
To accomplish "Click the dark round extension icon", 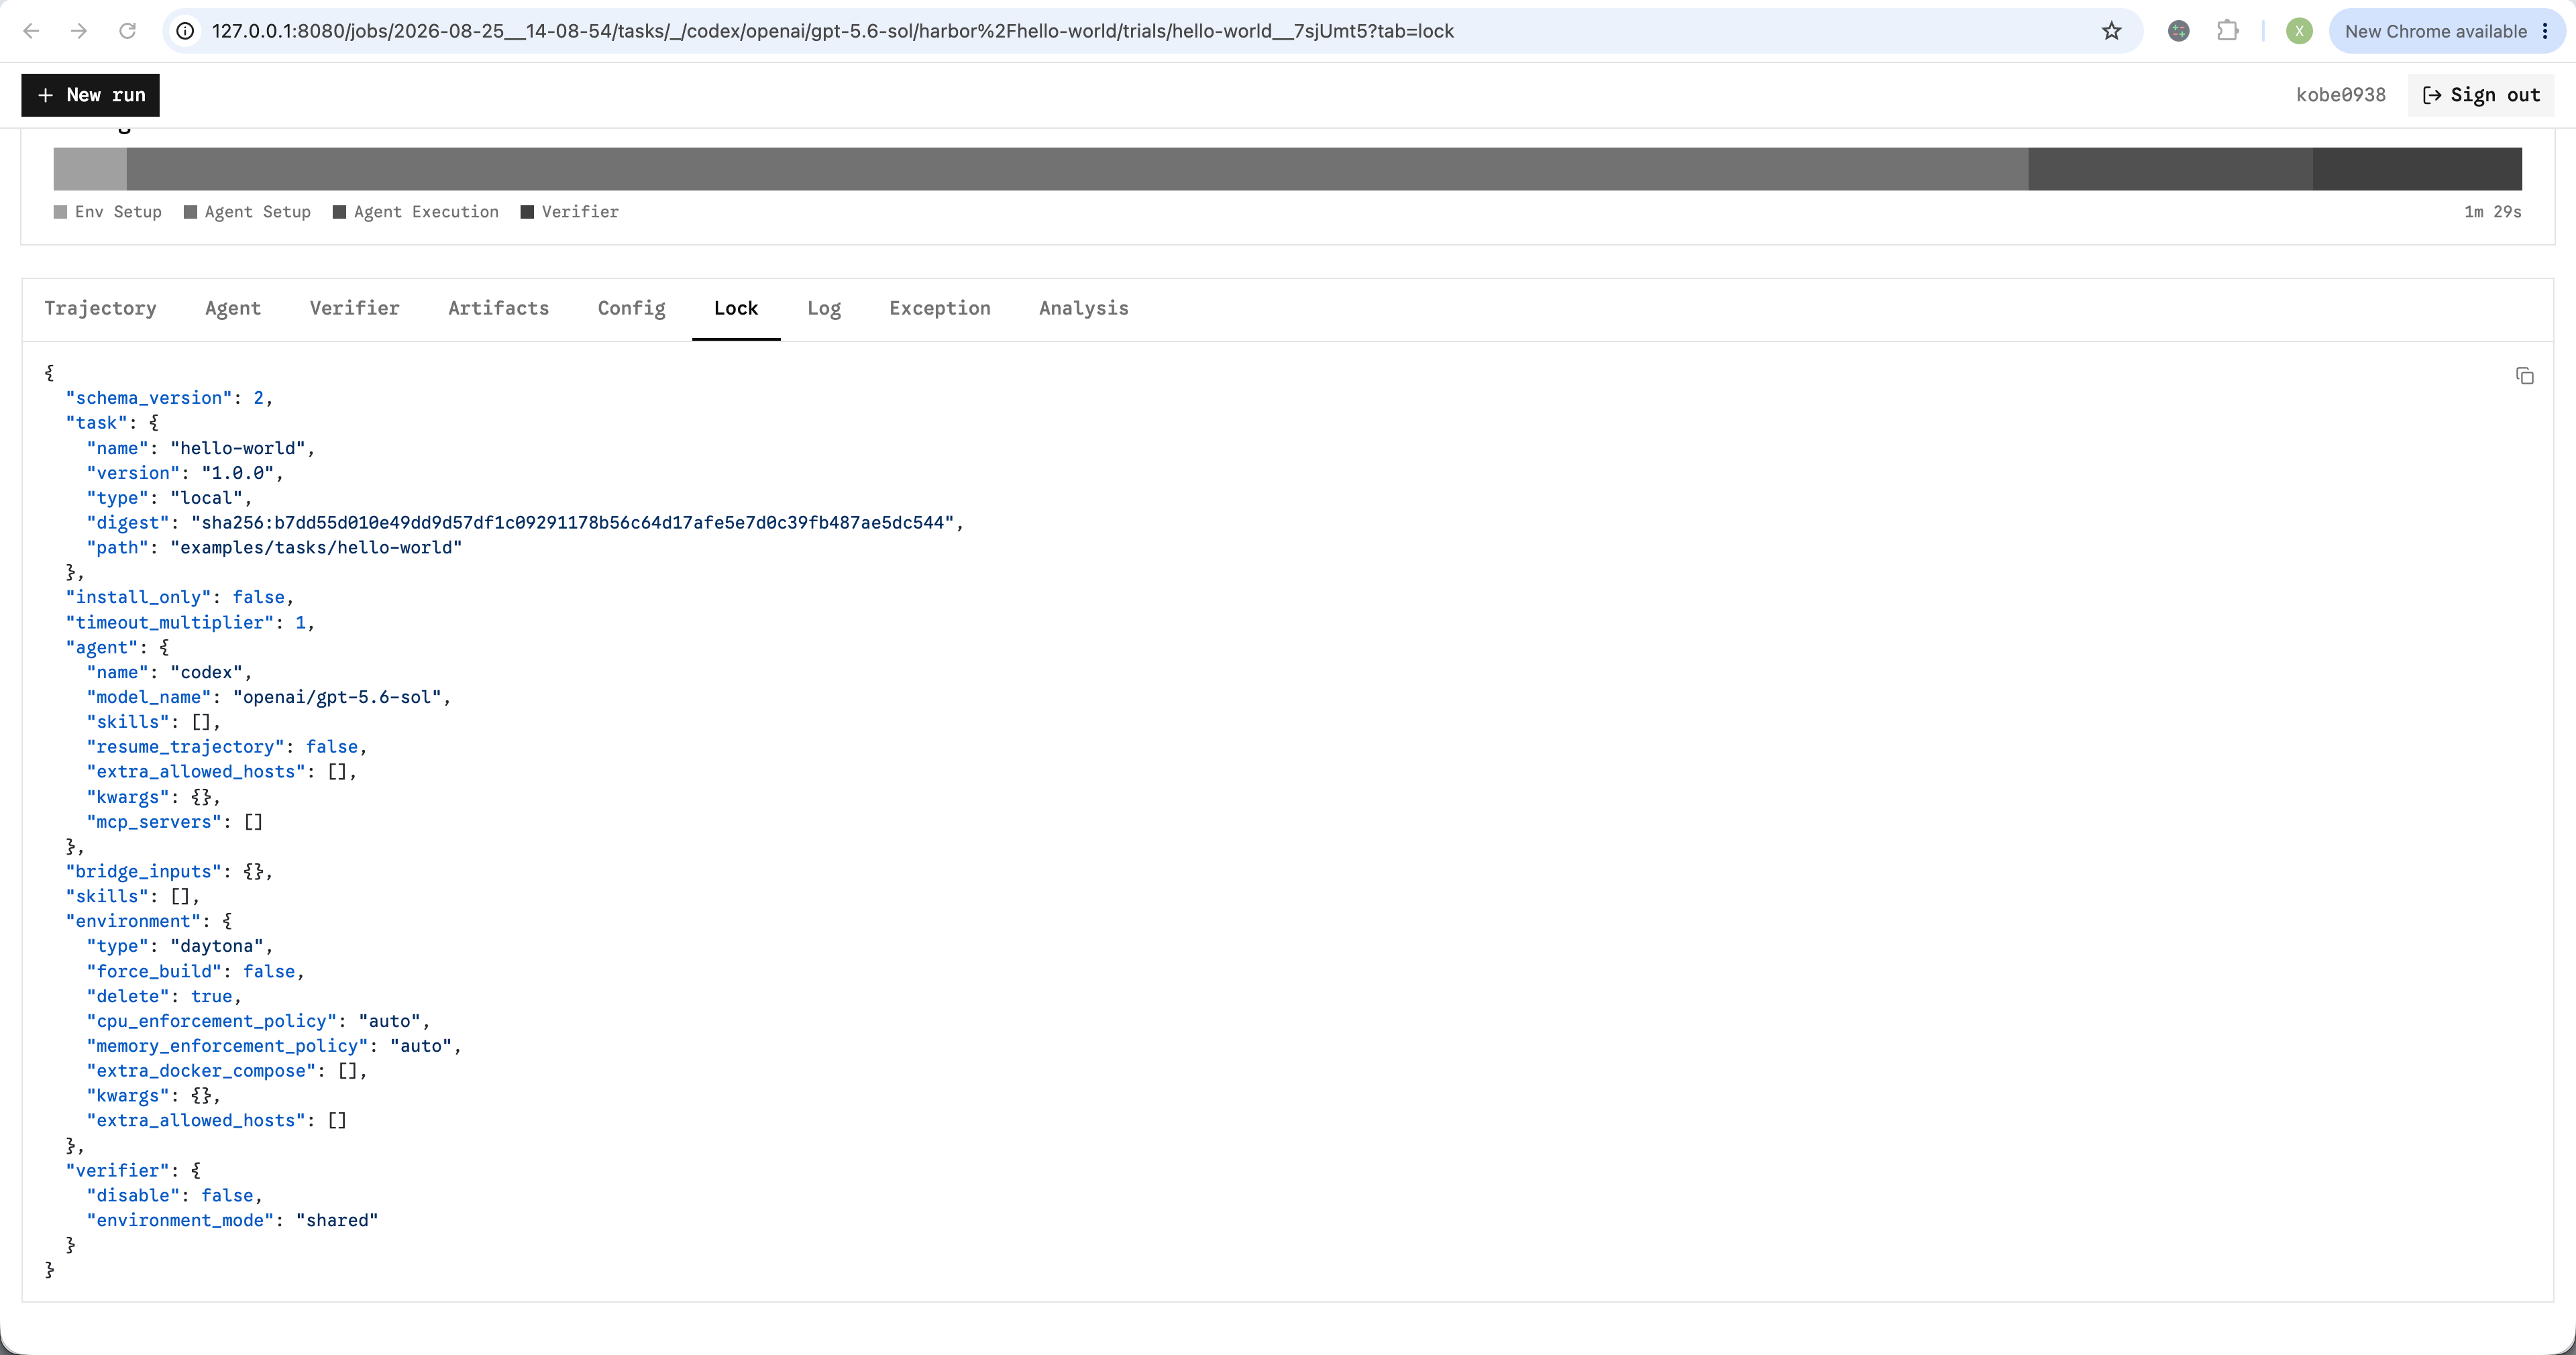I will (x=2179, y=31).
